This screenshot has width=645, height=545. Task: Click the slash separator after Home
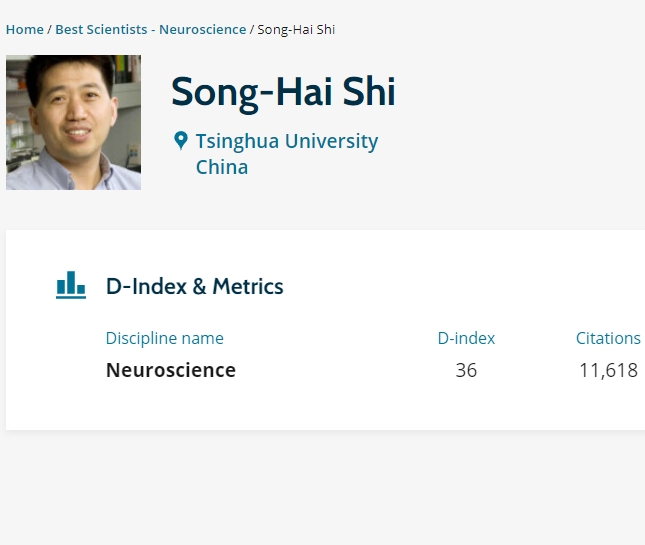(49, 29)
